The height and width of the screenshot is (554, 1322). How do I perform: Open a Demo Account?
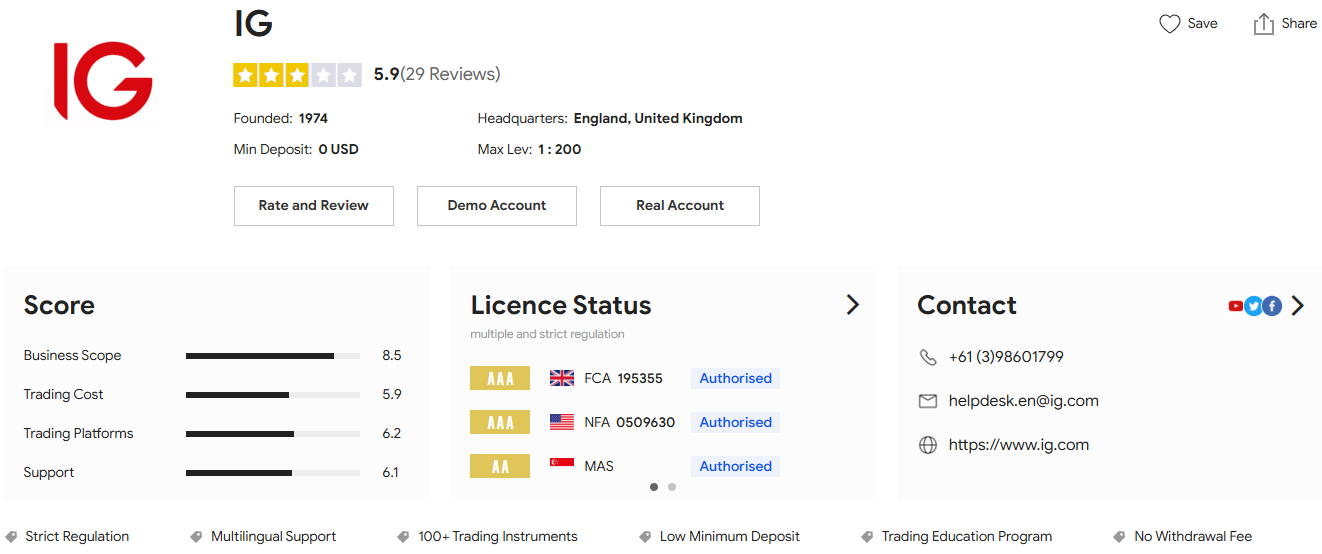496,206
